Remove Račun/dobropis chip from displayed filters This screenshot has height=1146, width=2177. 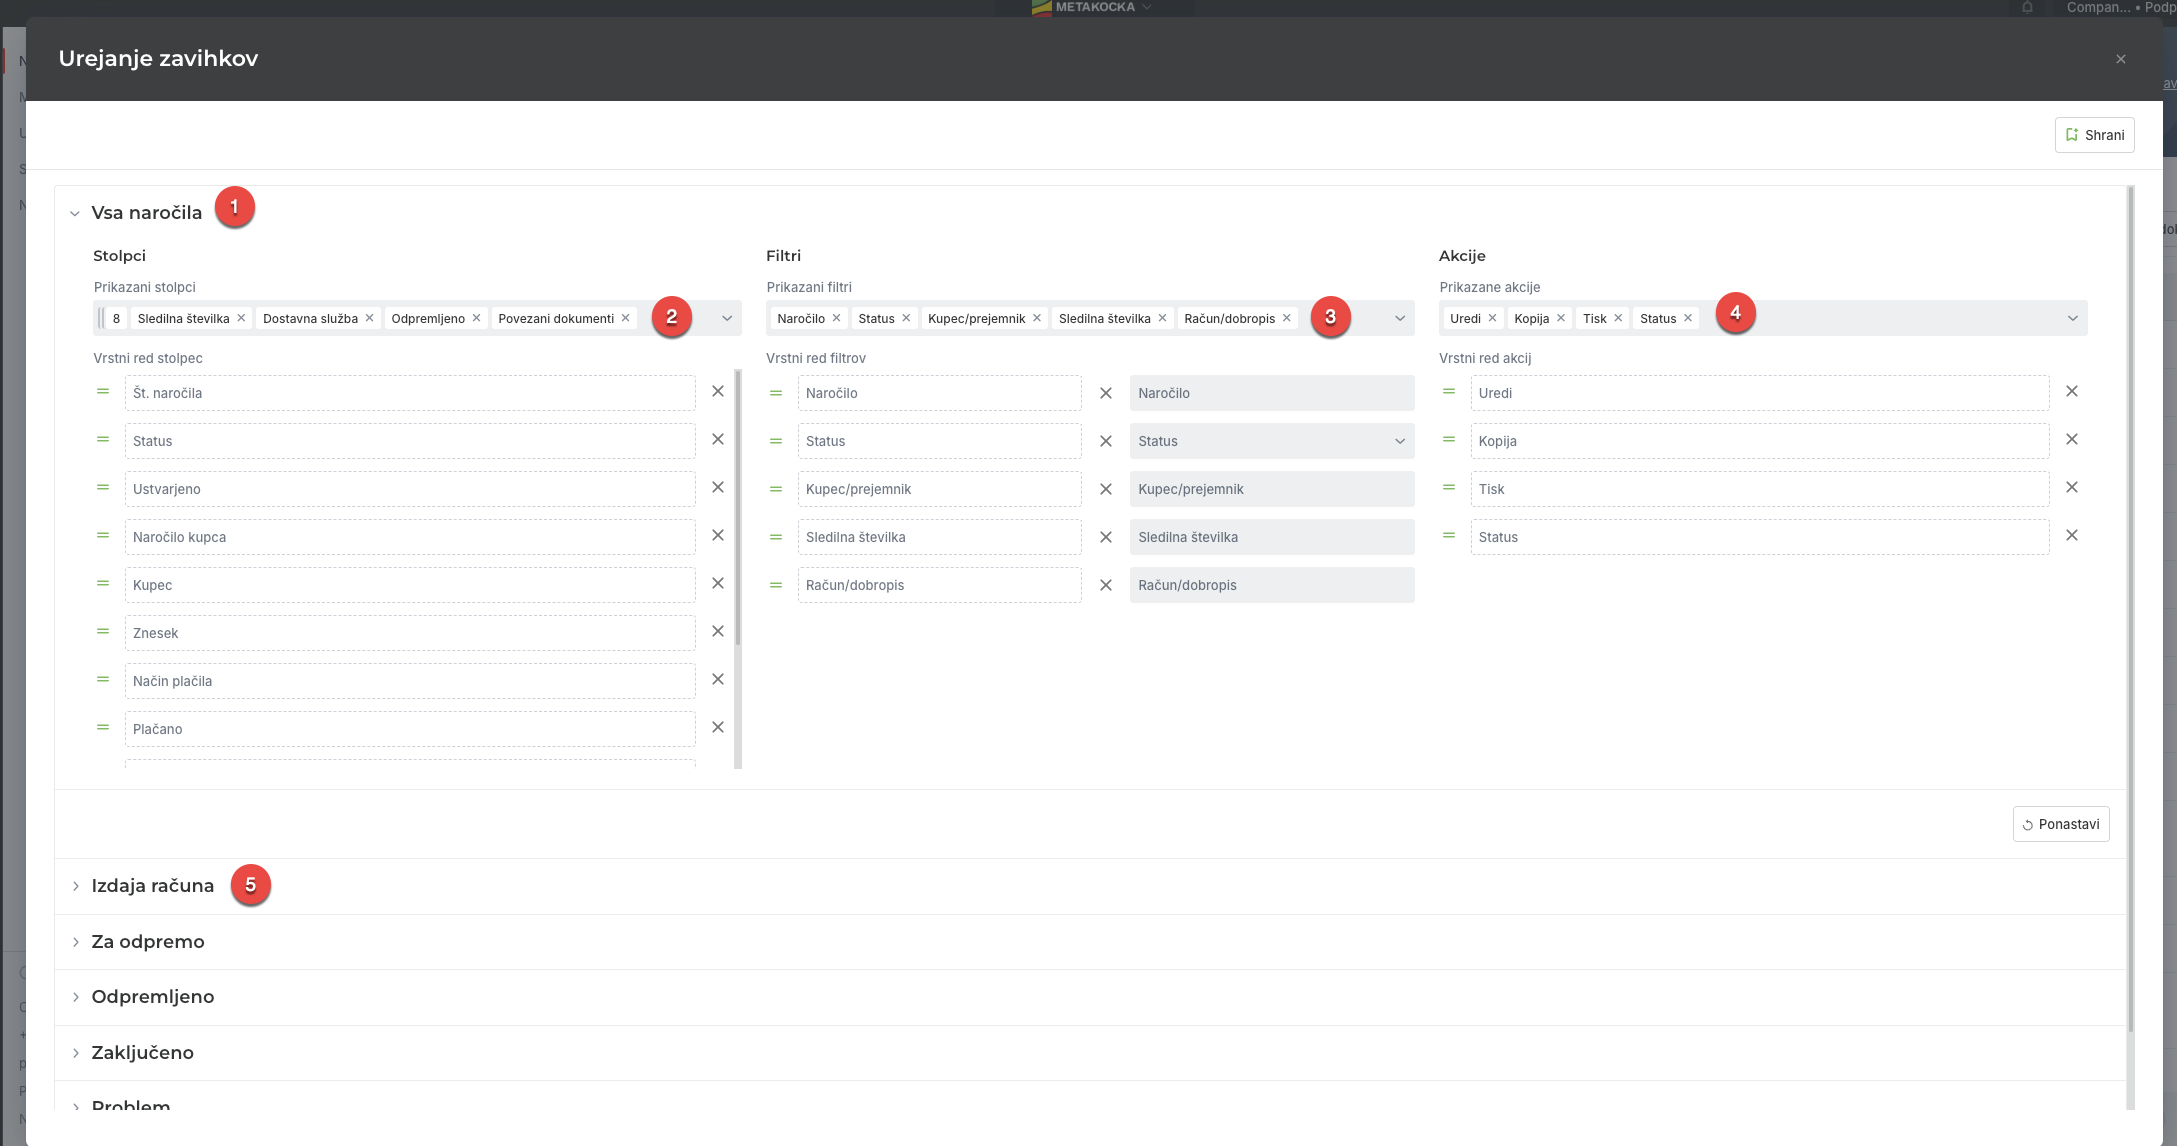[1287, 318]
